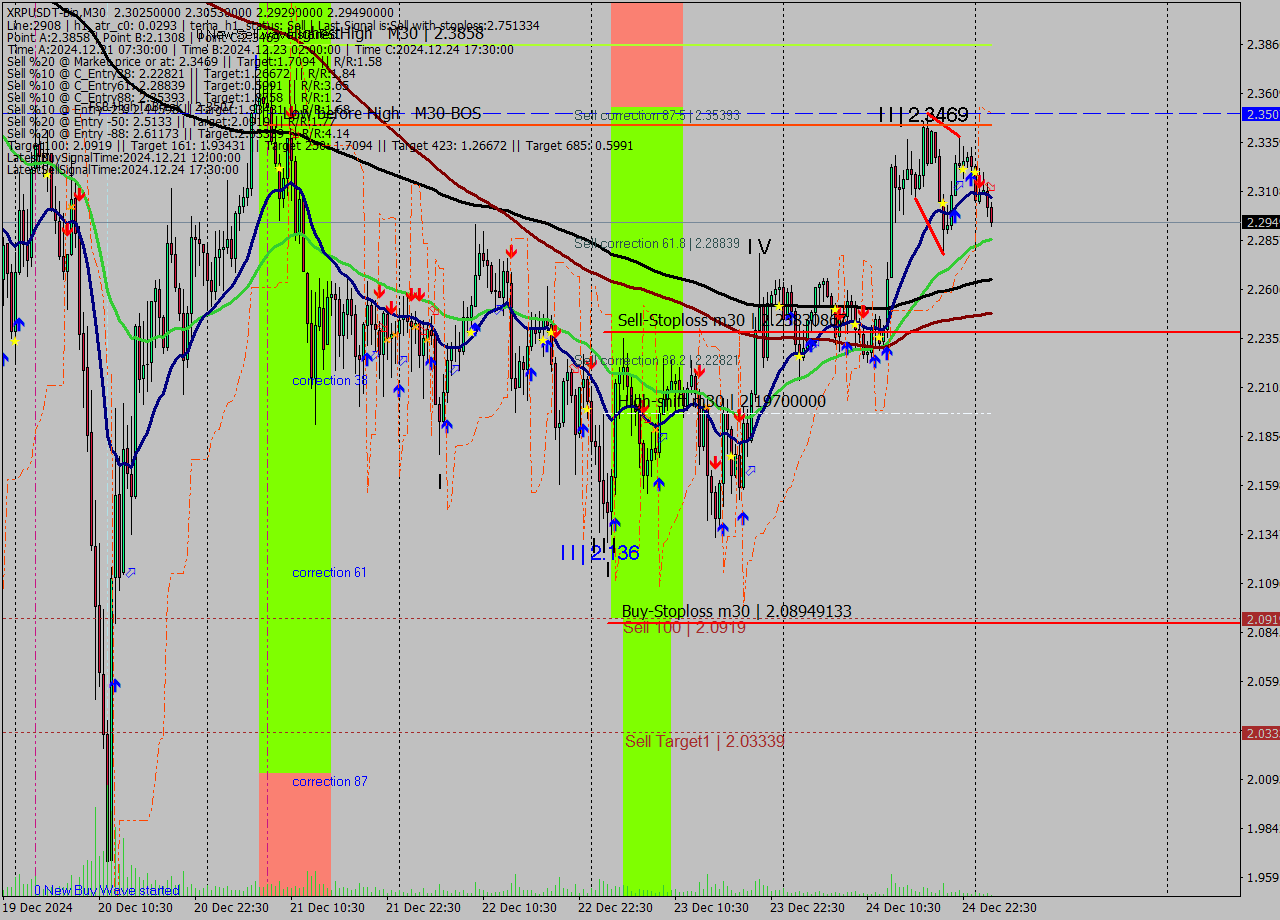1280x920 pixels.
Task: Click the '22 Dec 22:30' time axis label
Action: [x=616, y=908]
